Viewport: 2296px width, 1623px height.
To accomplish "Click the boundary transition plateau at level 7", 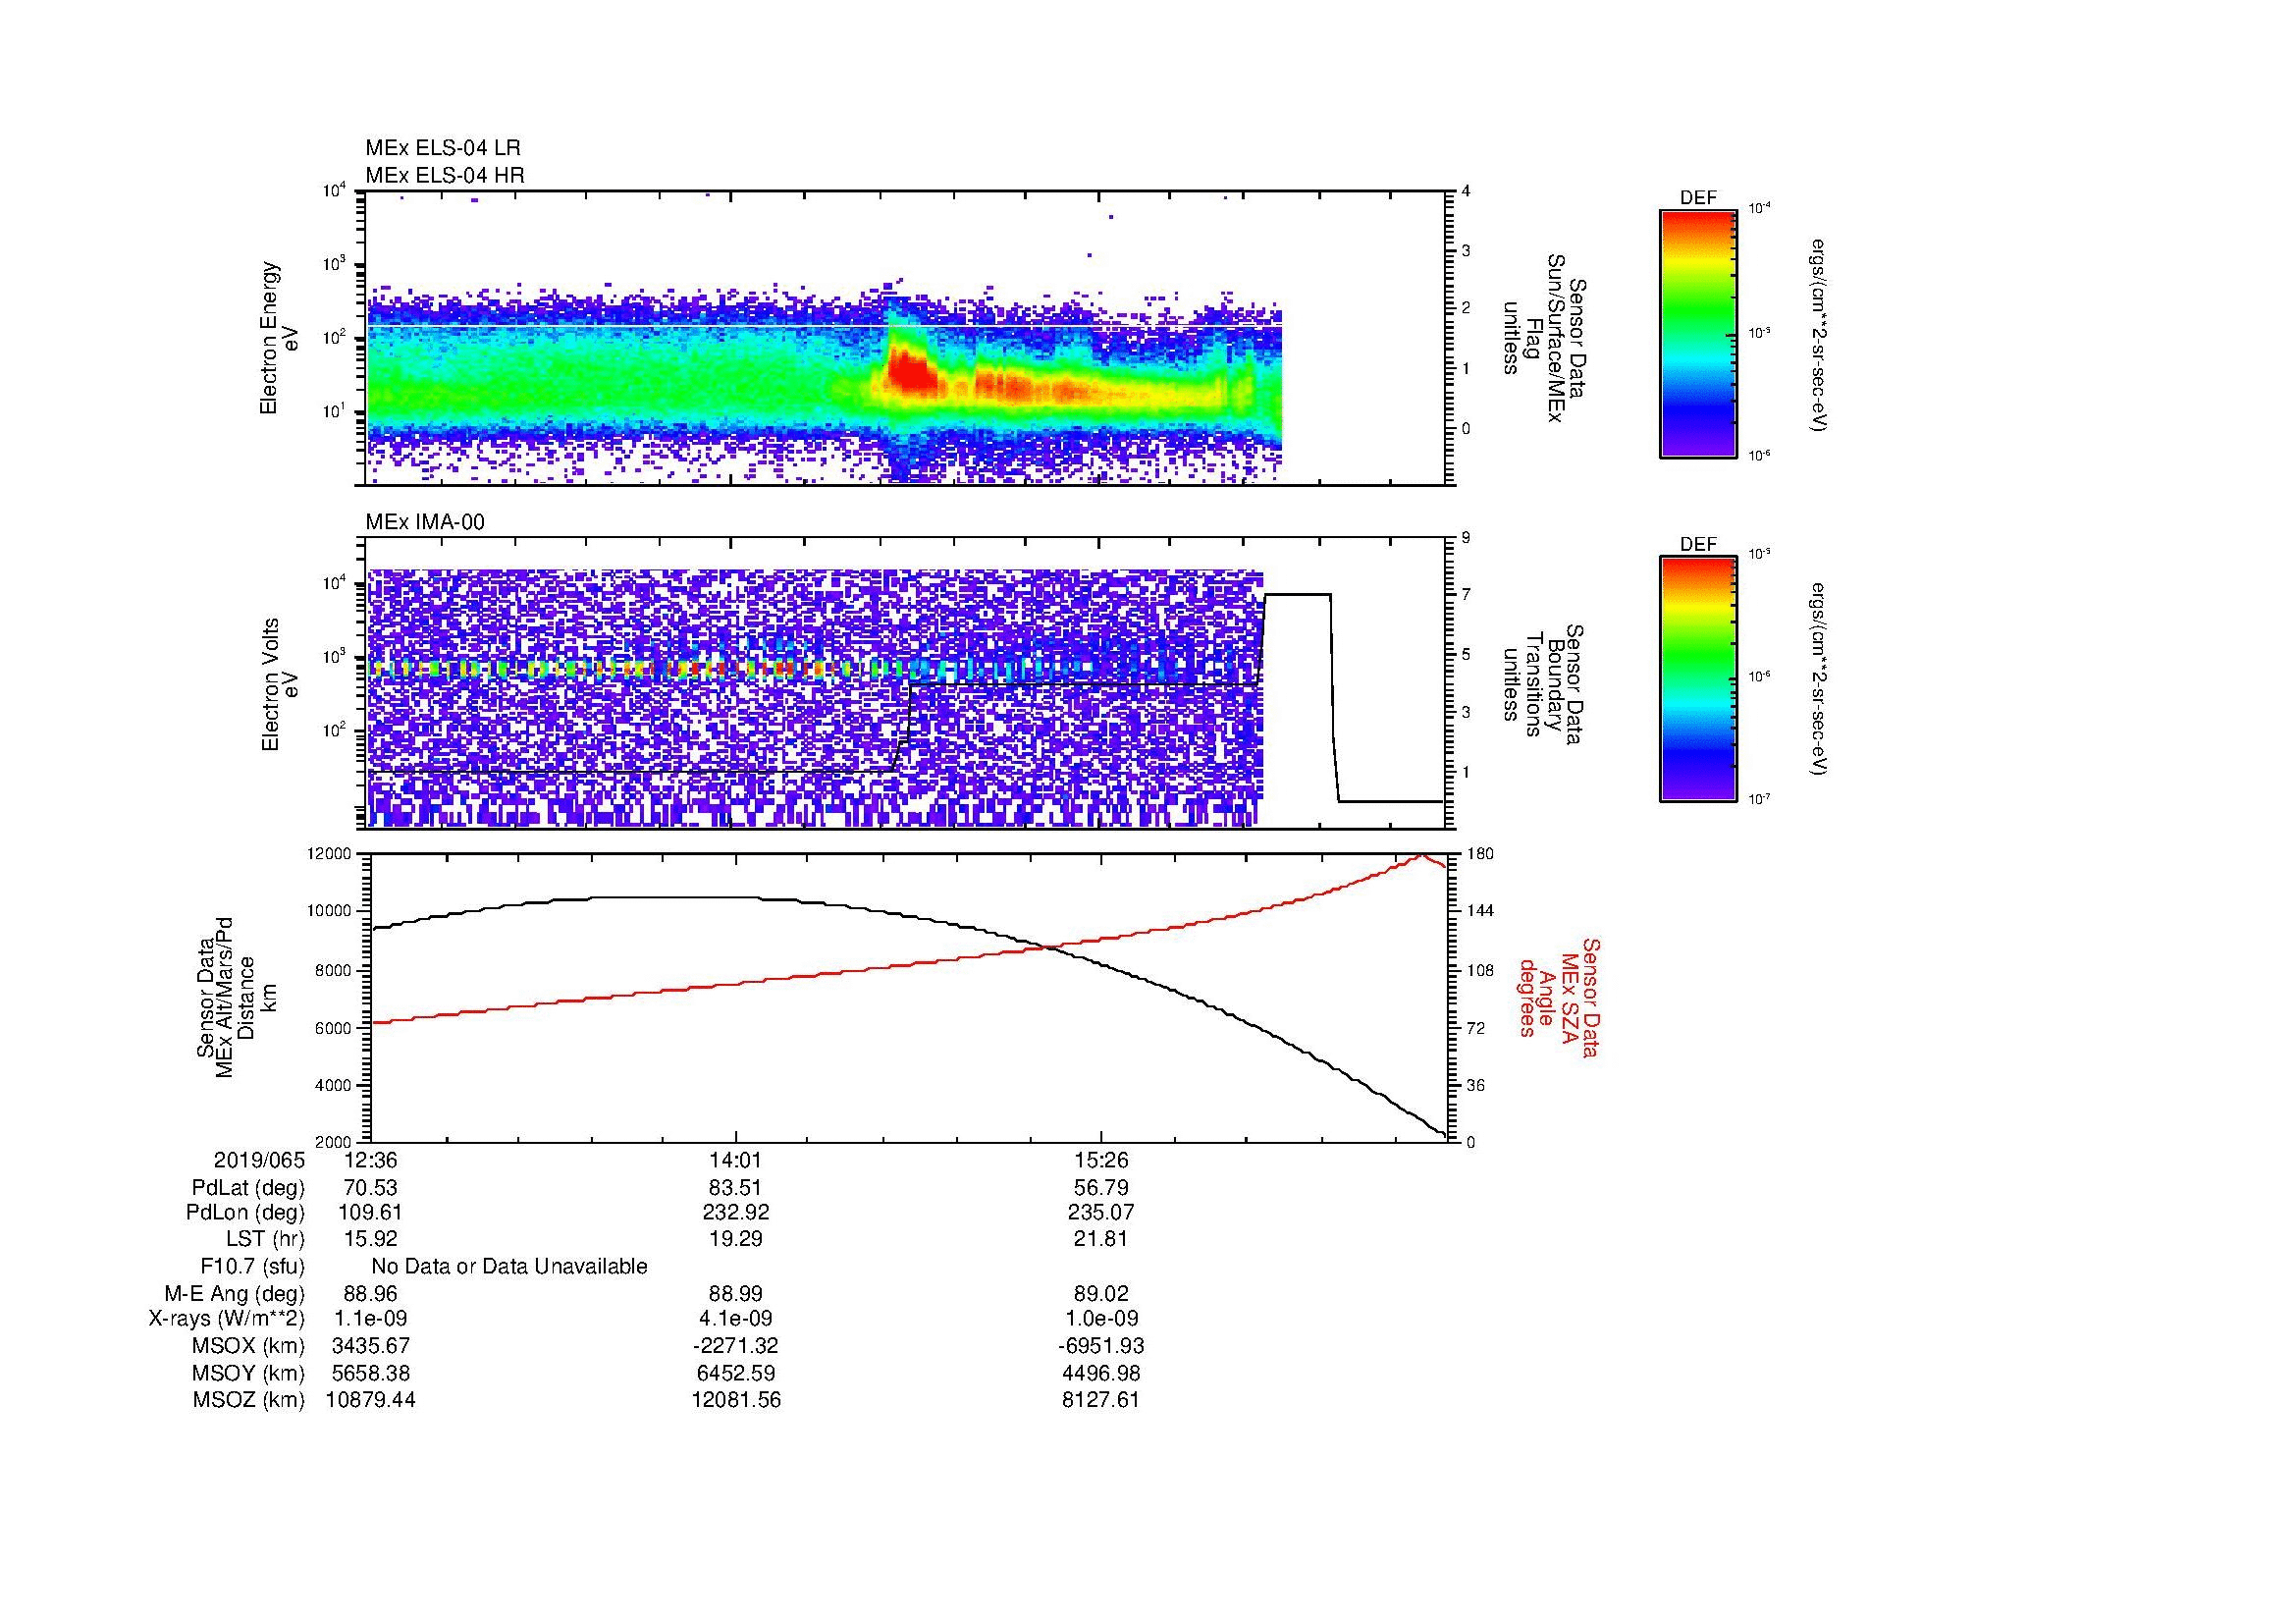I will [x=1298, y=595].
